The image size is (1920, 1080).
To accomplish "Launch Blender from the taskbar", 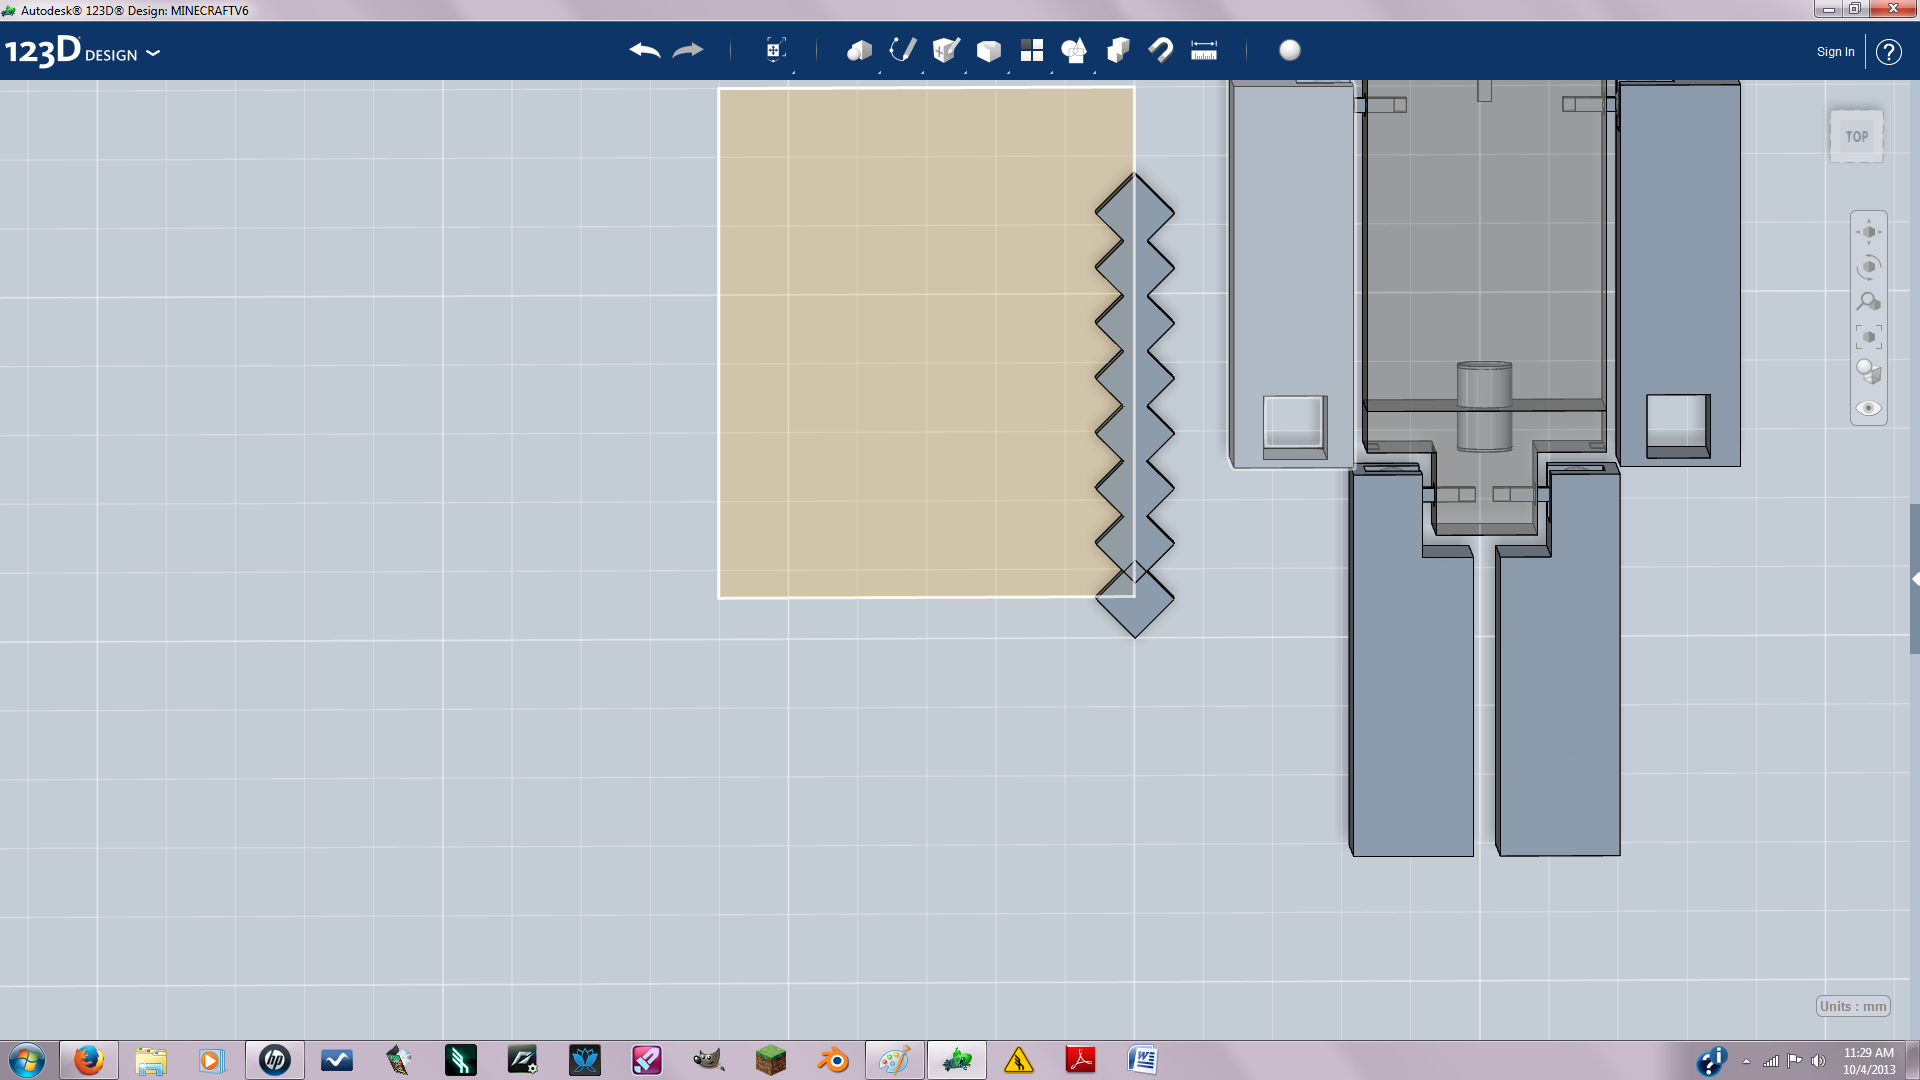I will point(832,1060).
